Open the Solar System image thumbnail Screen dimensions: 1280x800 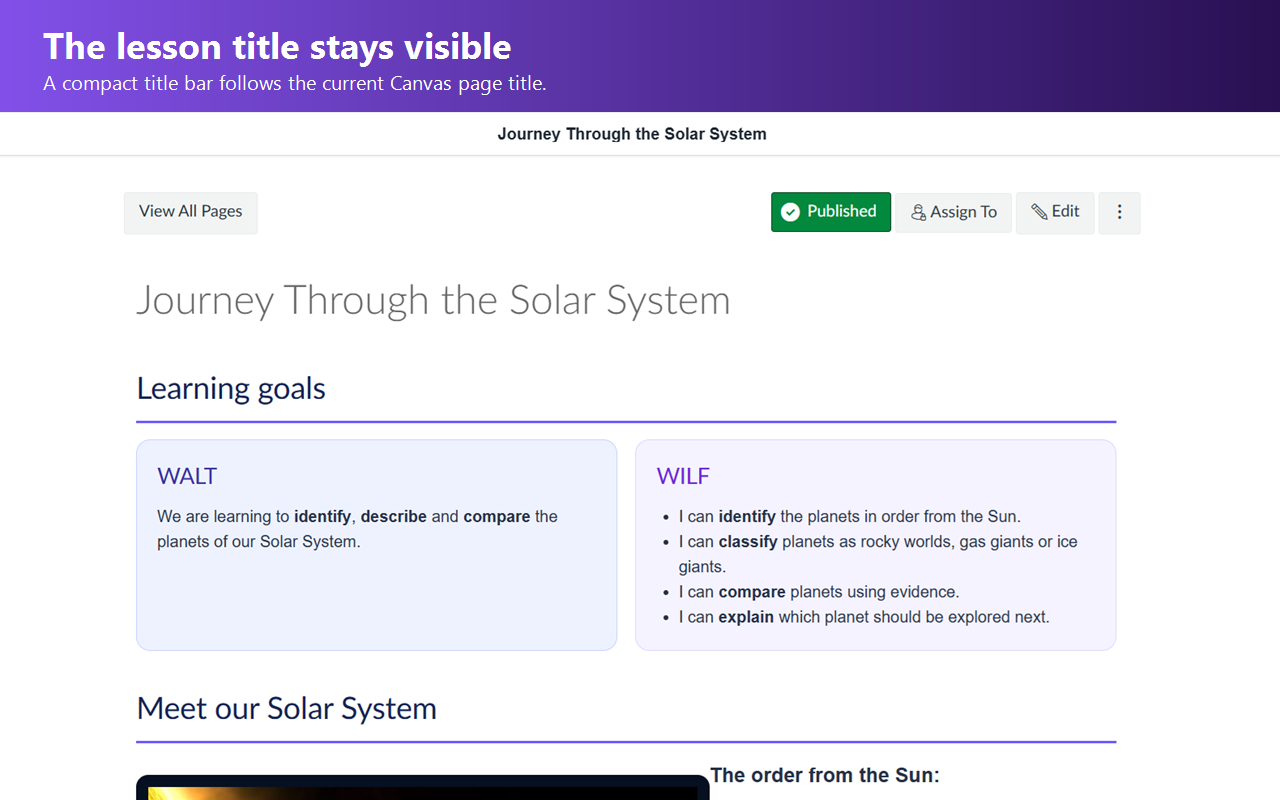423,788
